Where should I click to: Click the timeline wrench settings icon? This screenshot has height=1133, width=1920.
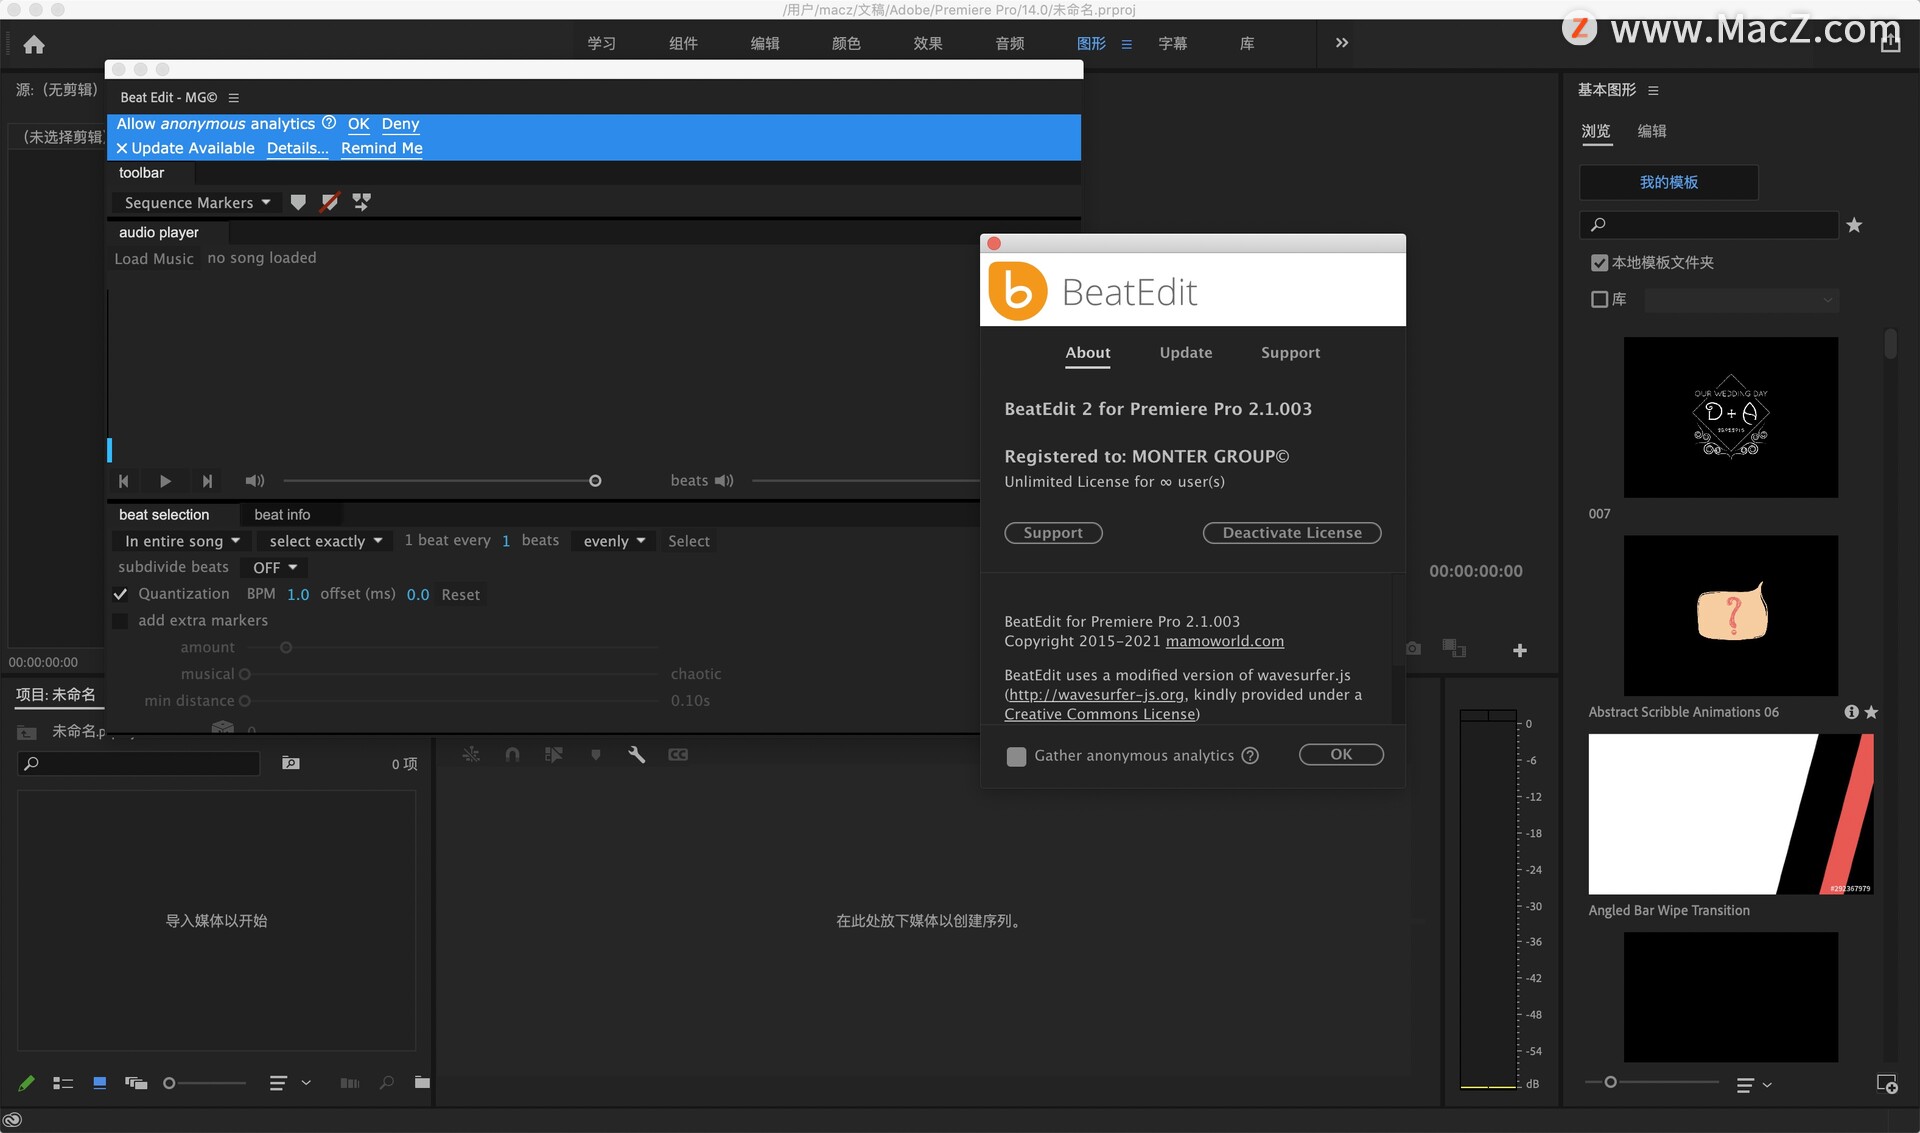tap(636, 755)
